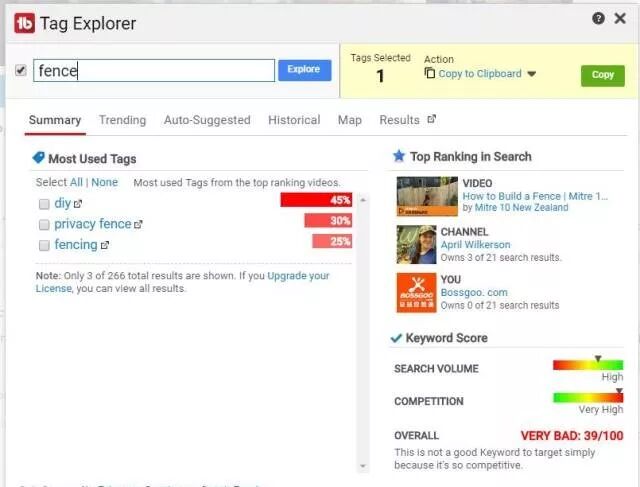Open the diy tag link
This screenshot has width=640, height=487.
click(x=63, y=203)
